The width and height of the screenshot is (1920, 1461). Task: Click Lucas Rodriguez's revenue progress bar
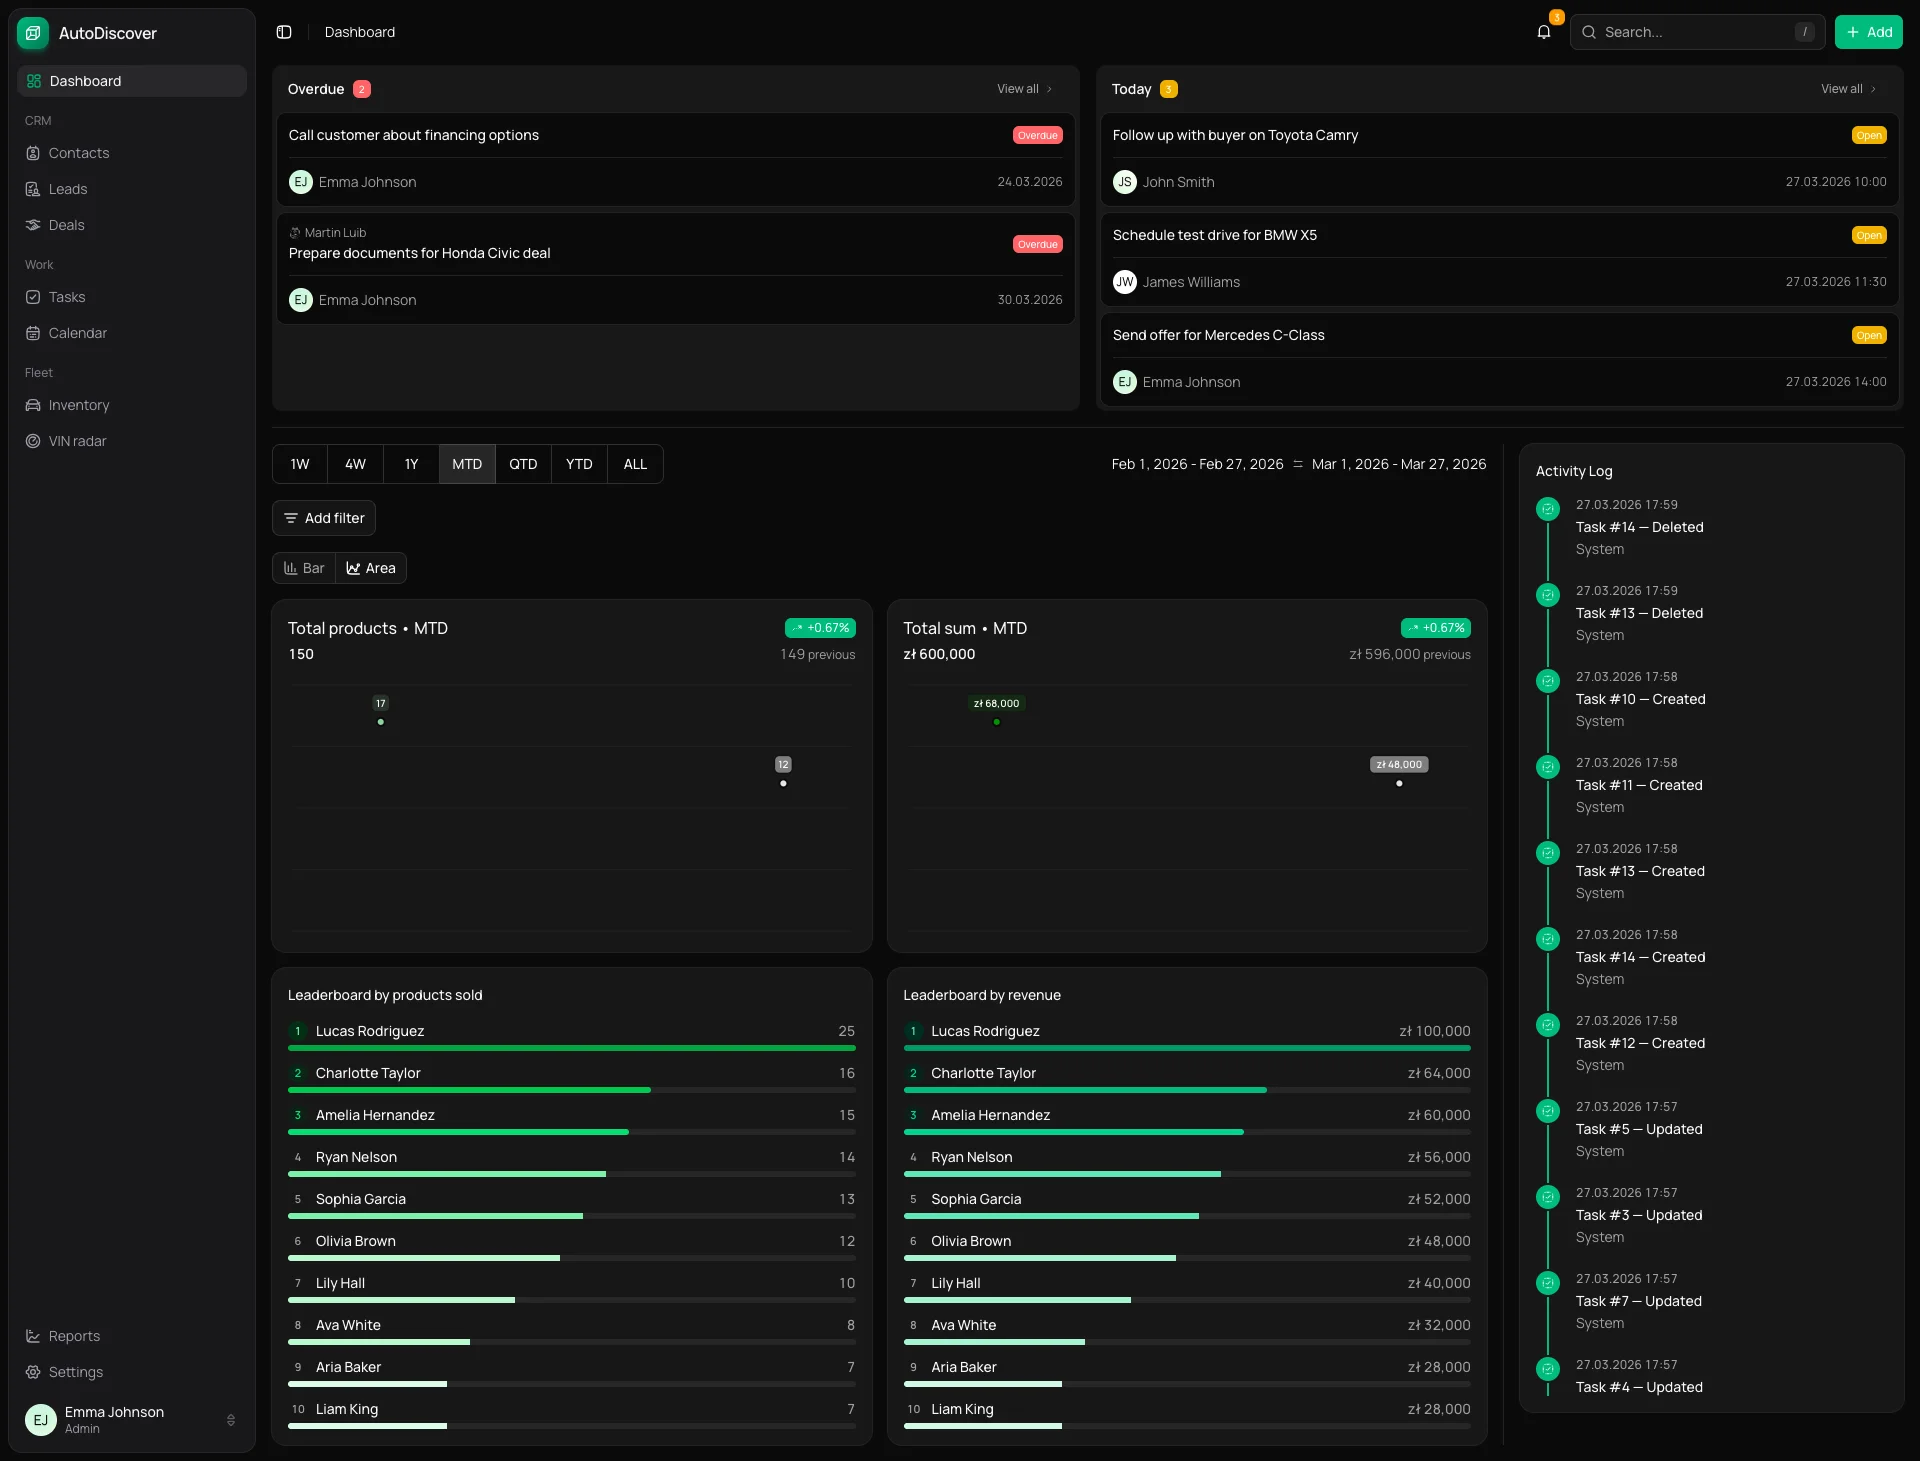[1186, 1048]
